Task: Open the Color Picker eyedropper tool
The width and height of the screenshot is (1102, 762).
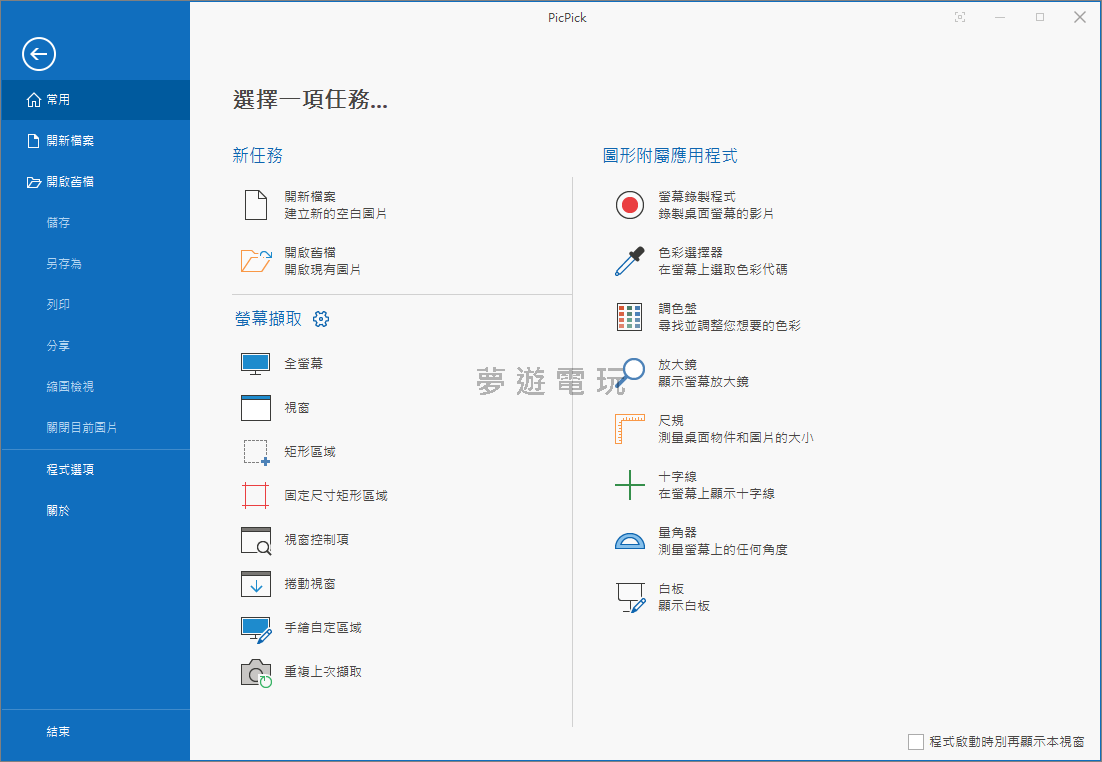Action: [x=629, y=262]
